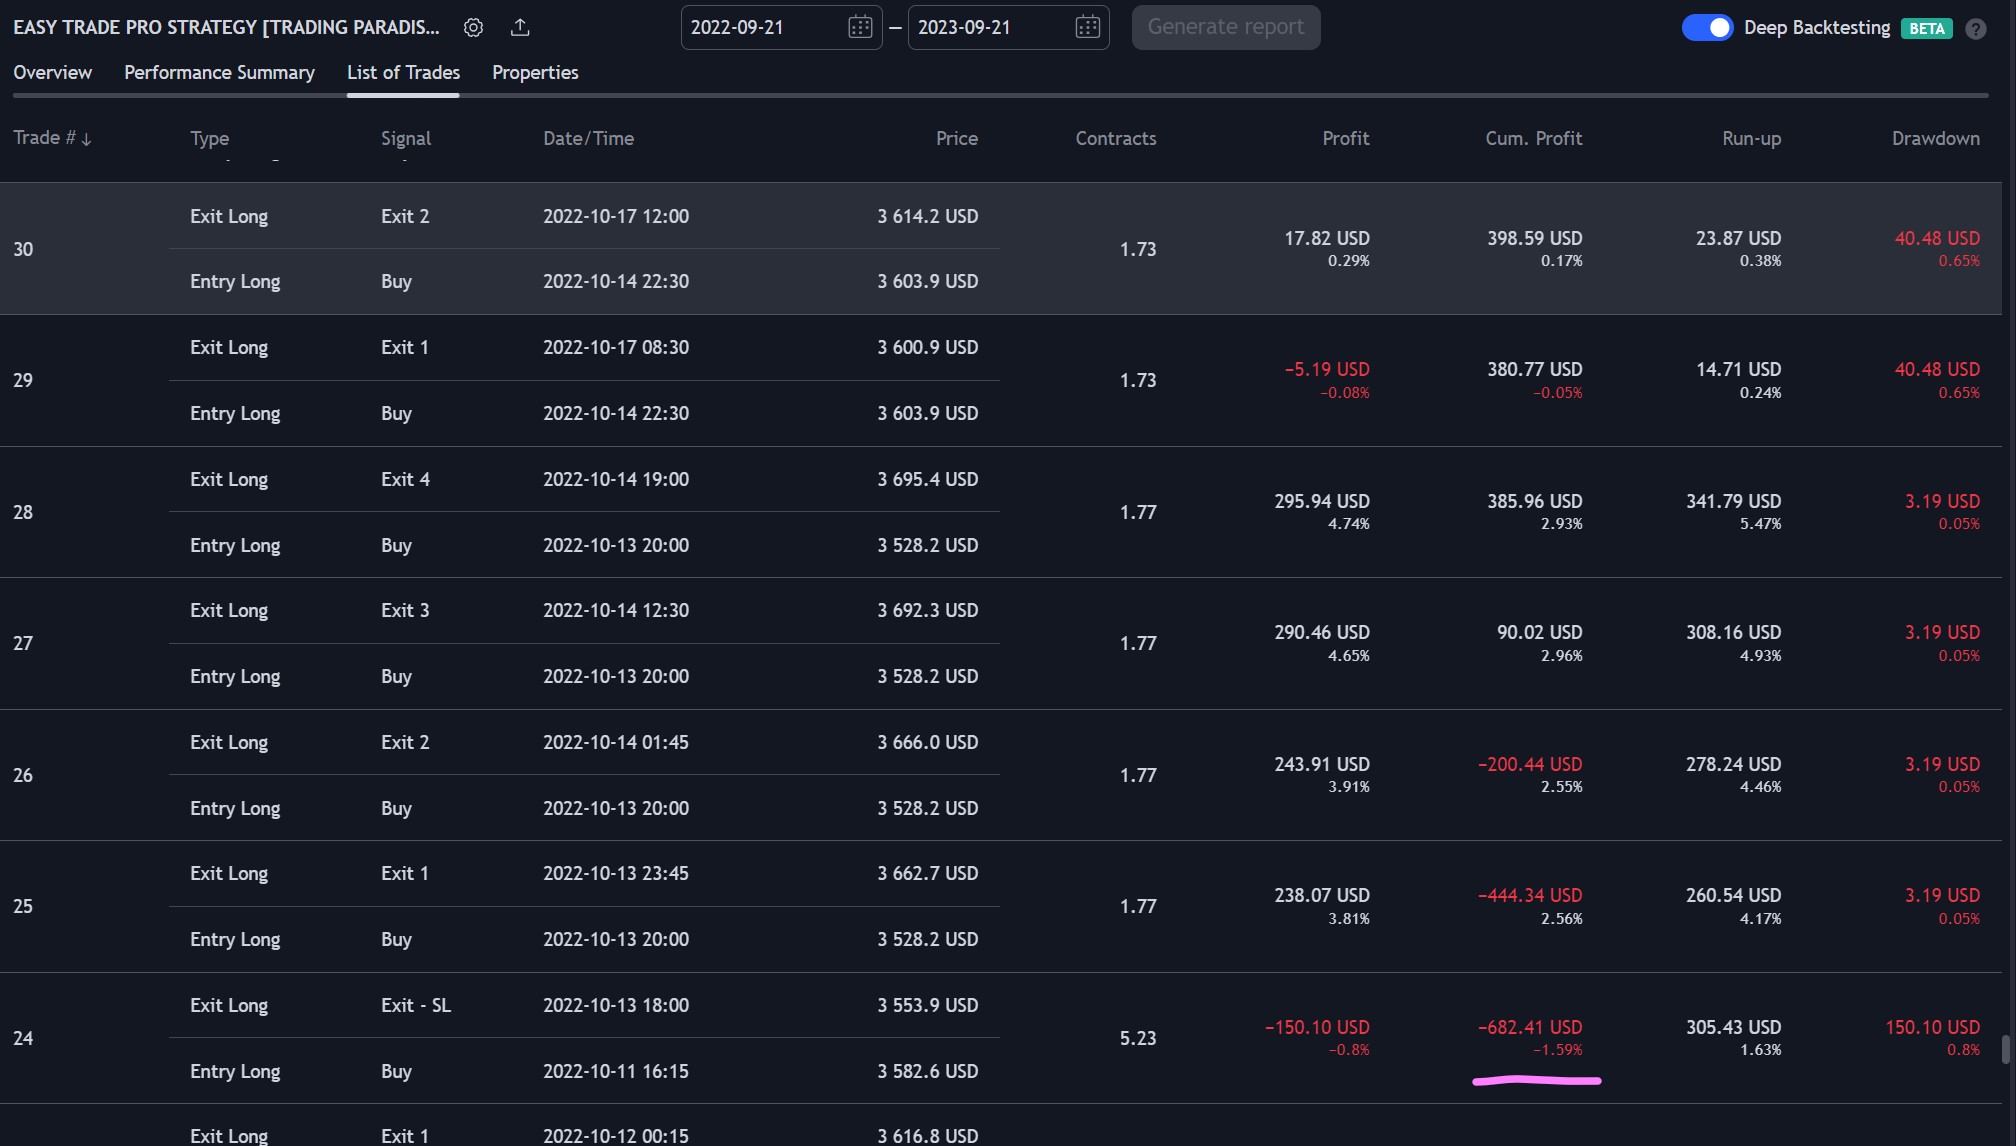Click the export data upload icon
The height and width of the screenshot is (1146, 2016).
[x=520, y=28]
